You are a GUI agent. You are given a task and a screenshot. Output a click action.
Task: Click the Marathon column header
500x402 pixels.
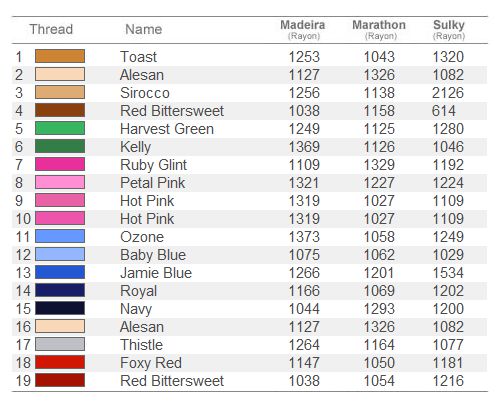coord(379,29)
